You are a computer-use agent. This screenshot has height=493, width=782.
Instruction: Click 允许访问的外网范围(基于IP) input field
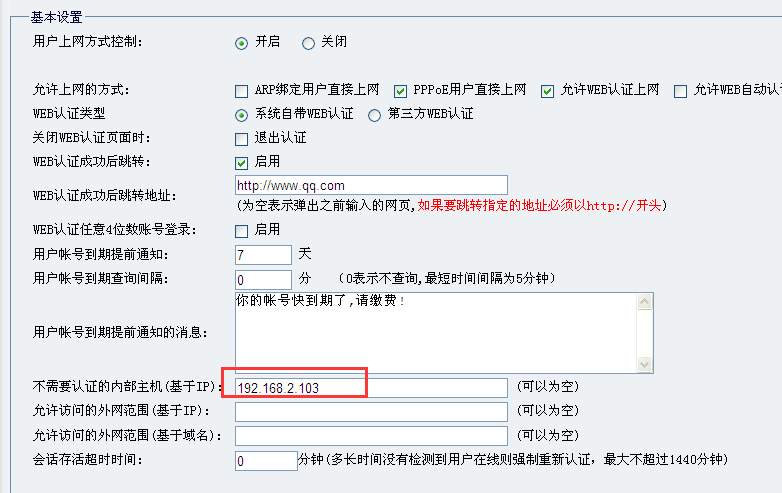(x=370, y=412)
